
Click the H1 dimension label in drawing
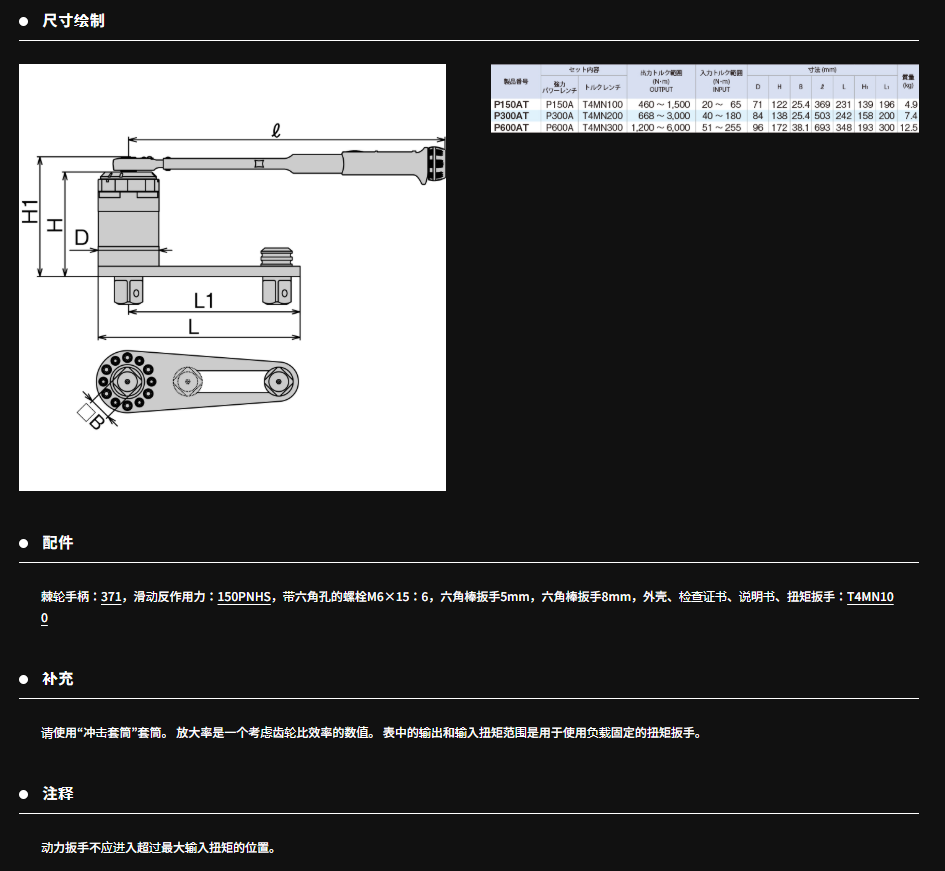[x=31, y=212]
